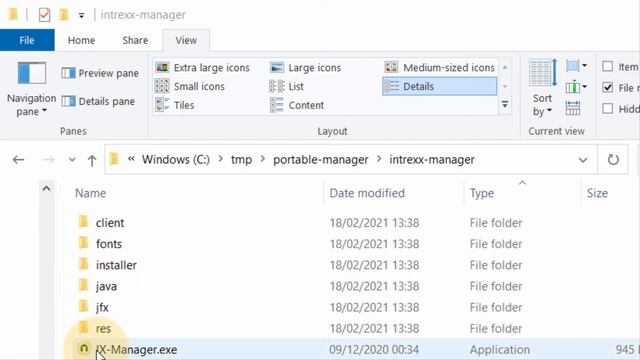Image resolution: width=640 pixels, height=360 pixels.
Task: Go up one folder level
Action: (x=92, y=160)
